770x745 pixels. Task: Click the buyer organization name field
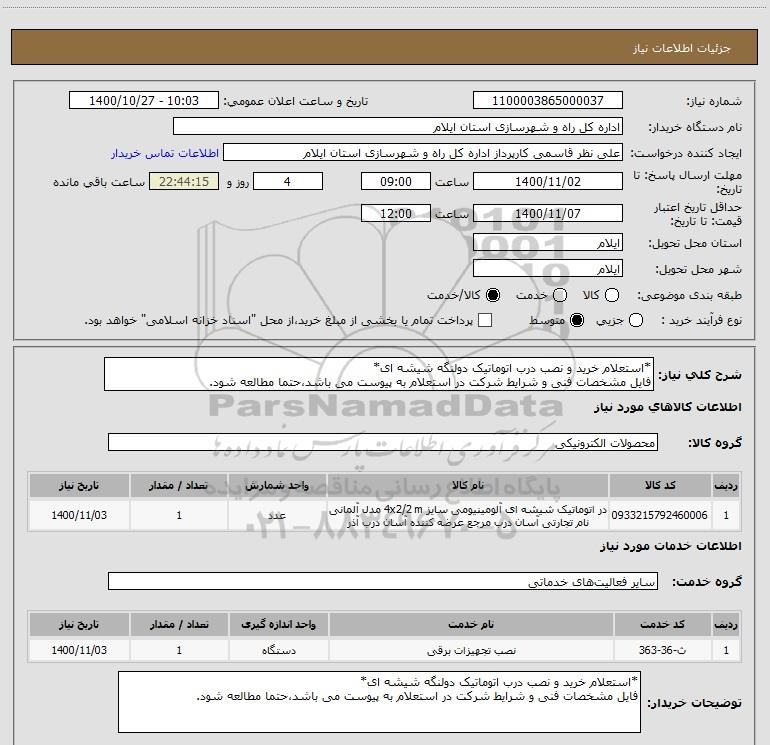(x=398, y=127)
